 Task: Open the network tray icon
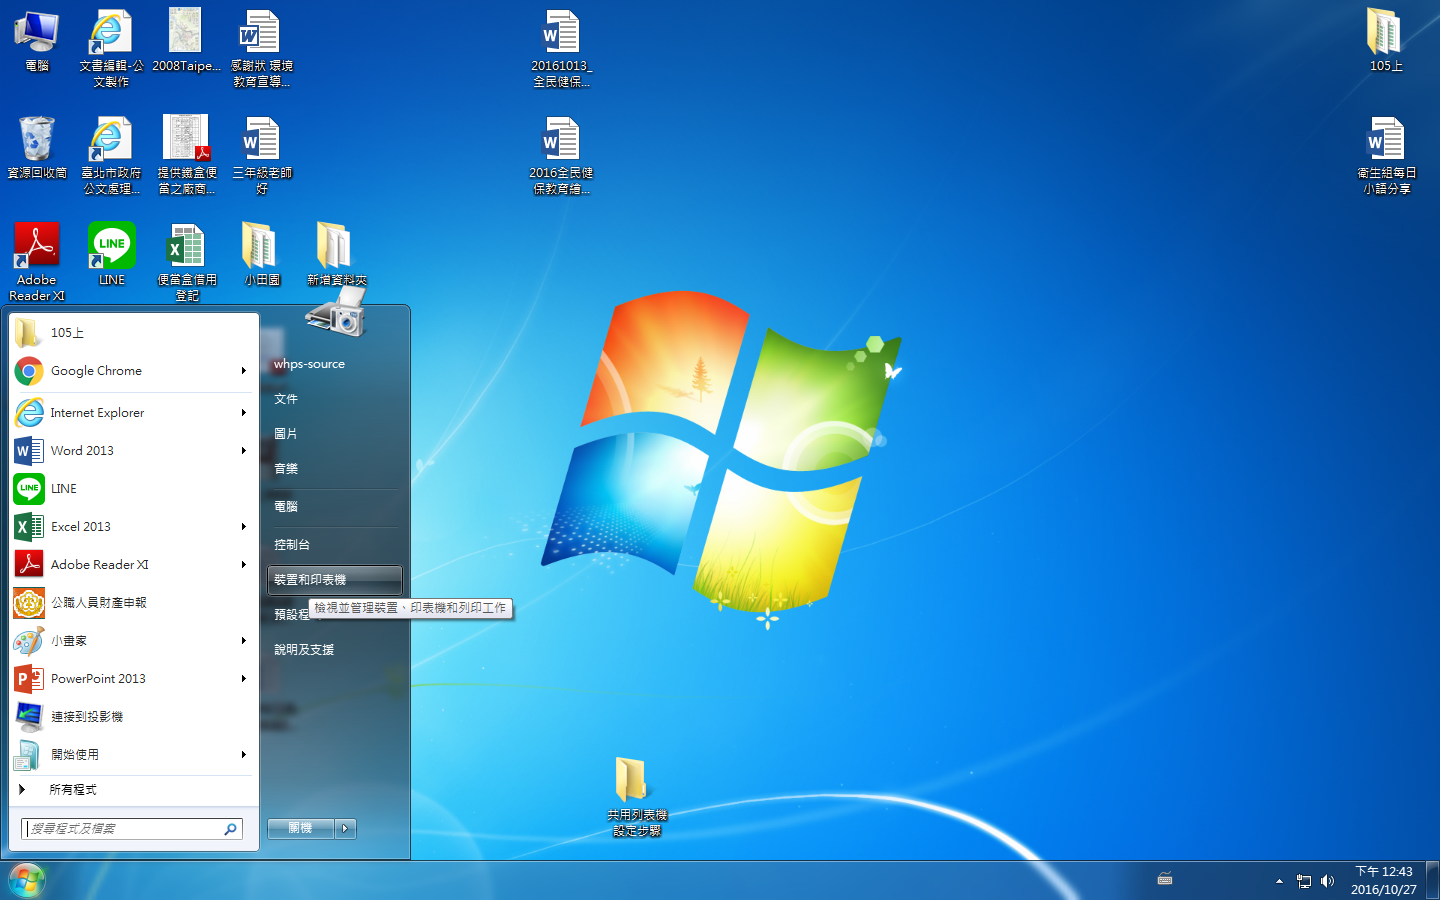pyautogui.click(x=1303, y=881)
